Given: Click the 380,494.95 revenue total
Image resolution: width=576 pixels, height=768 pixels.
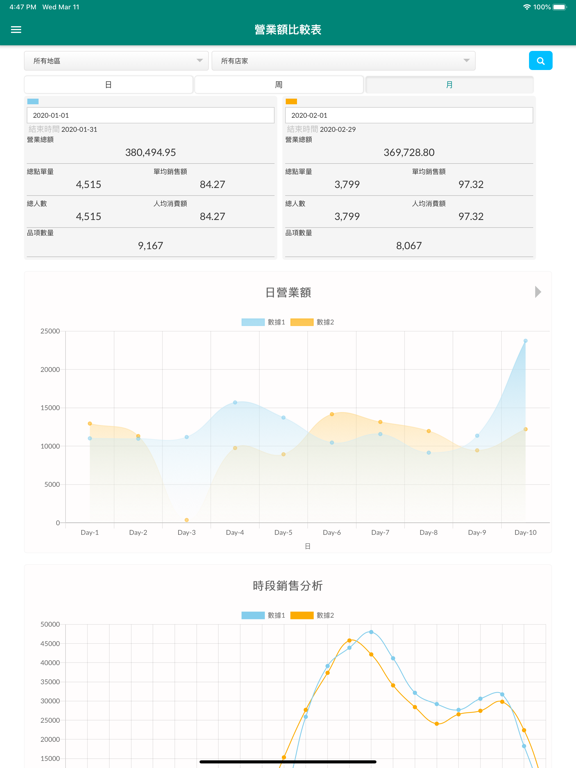Looking at the screenshot, I should pyautogui.click(x=150, y=152).
